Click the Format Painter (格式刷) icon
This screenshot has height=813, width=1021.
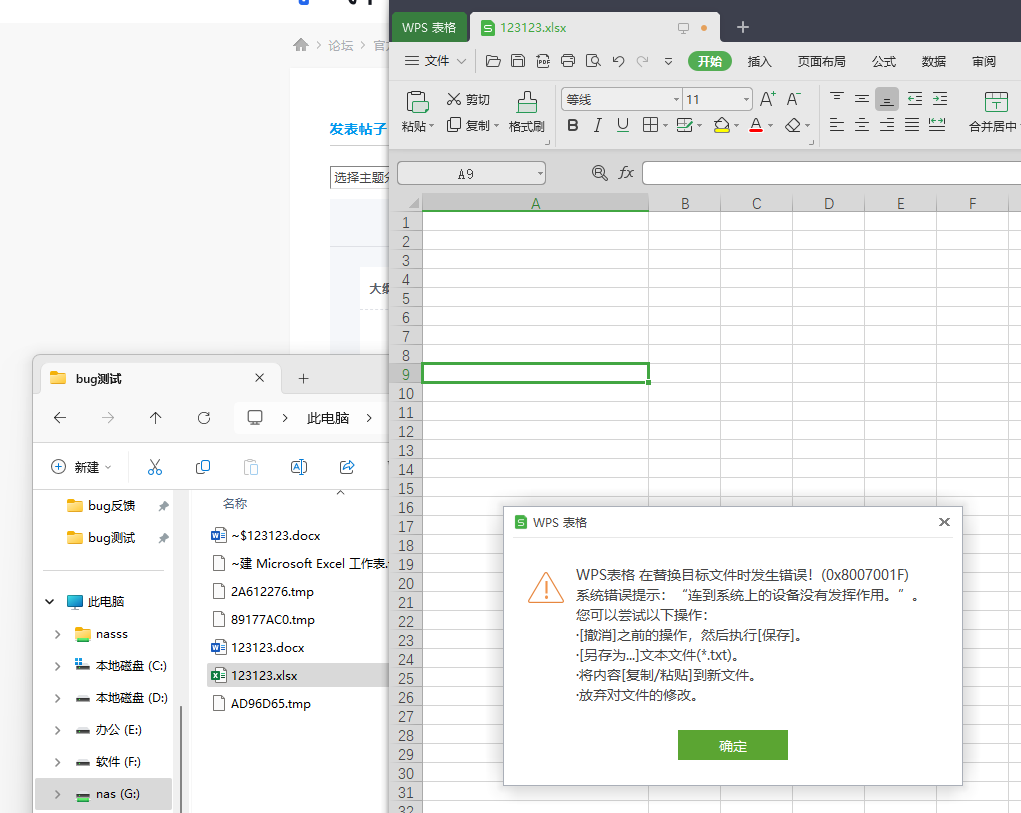click(x=526, y=102)
